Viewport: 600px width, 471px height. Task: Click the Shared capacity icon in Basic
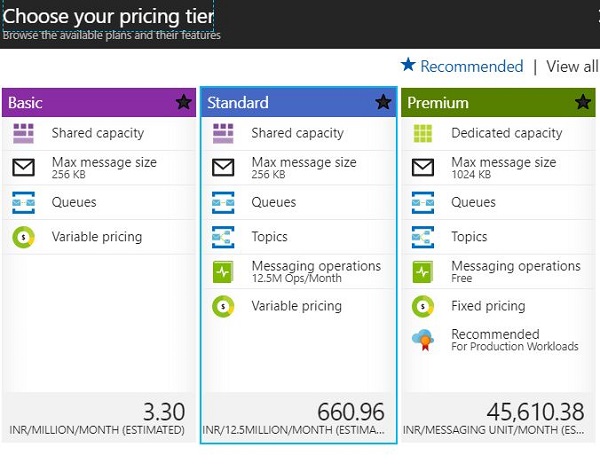[23, 133]
